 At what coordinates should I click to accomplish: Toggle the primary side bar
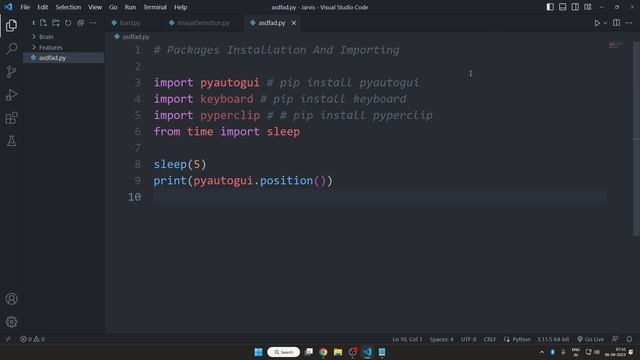click(x=550, y=7)
